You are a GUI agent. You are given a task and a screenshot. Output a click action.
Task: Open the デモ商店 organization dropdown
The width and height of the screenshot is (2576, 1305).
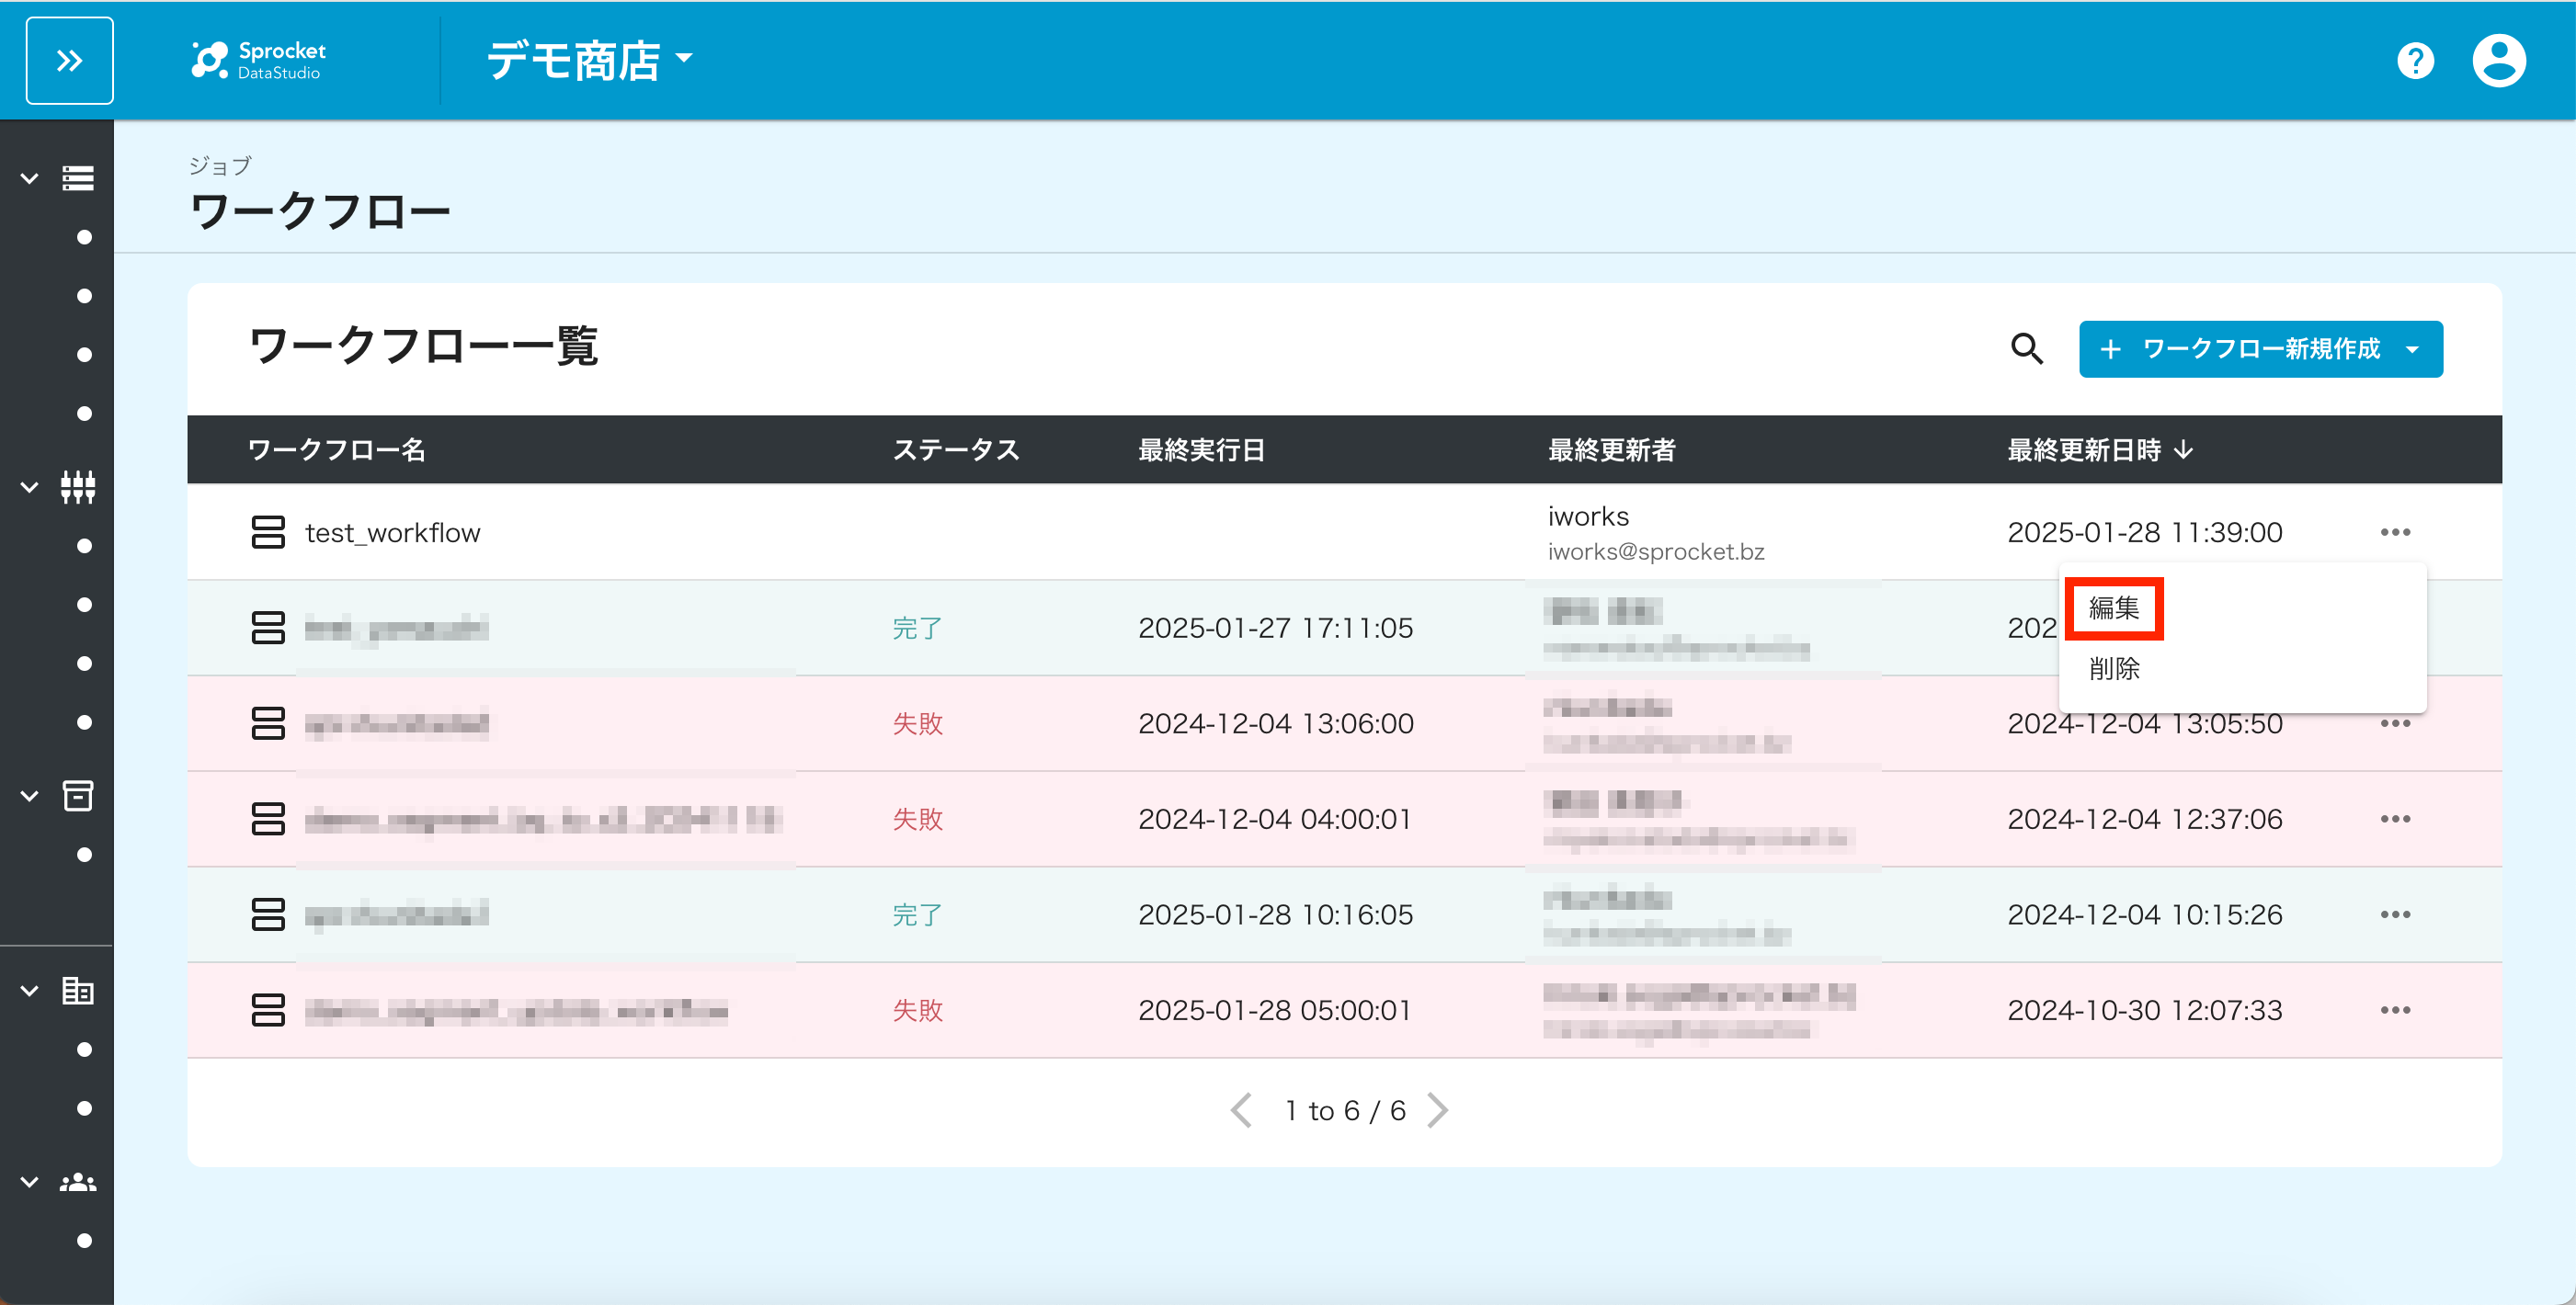589,60
